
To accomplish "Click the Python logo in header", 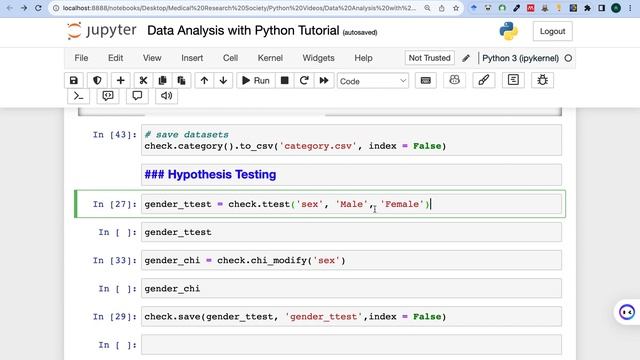I will (x=509, y=31).
